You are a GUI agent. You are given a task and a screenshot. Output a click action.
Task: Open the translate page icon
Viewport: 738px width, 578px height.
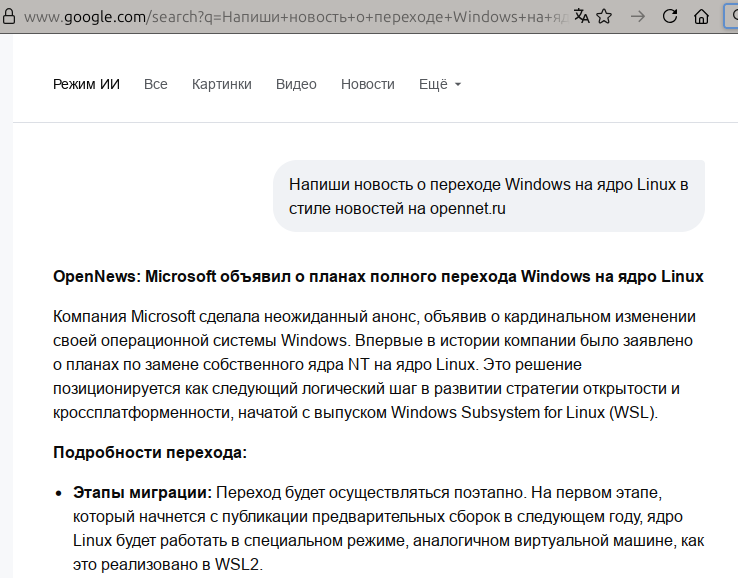click(x=581, y=17)
